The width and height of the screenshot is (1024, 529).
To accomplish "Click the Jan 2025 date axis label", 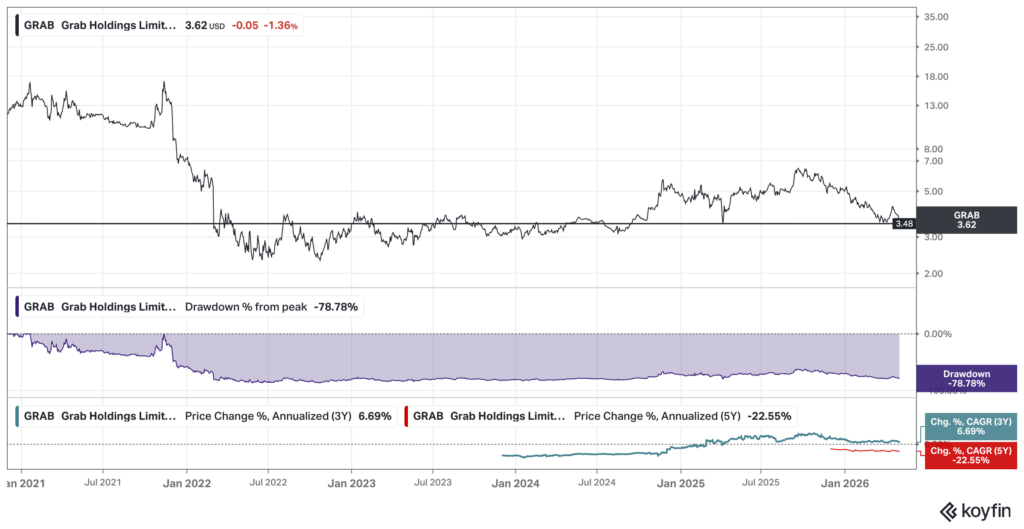I will click(x=680, y=483).
